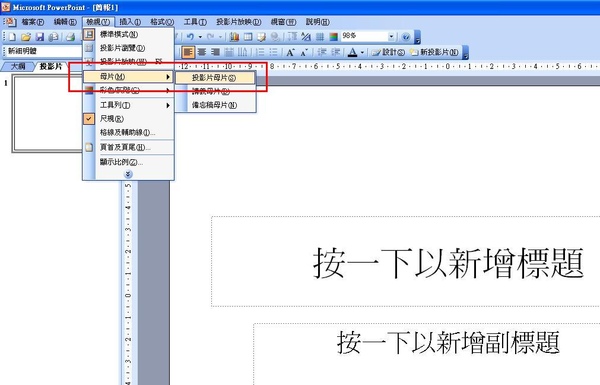The width and height of the screenshot is (600, 385).
Task: Click the 新投影片 button
Action: (x=434, y=52)
